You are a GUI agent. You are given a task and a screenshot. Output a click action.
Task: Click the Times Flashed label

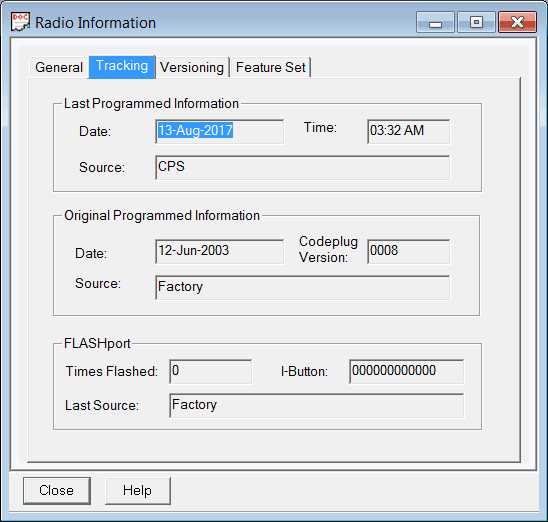point(112,371)
